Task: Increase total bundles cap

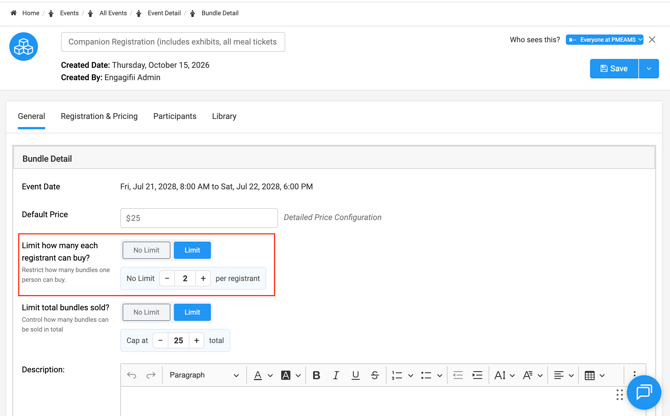Action: (196, 340)
